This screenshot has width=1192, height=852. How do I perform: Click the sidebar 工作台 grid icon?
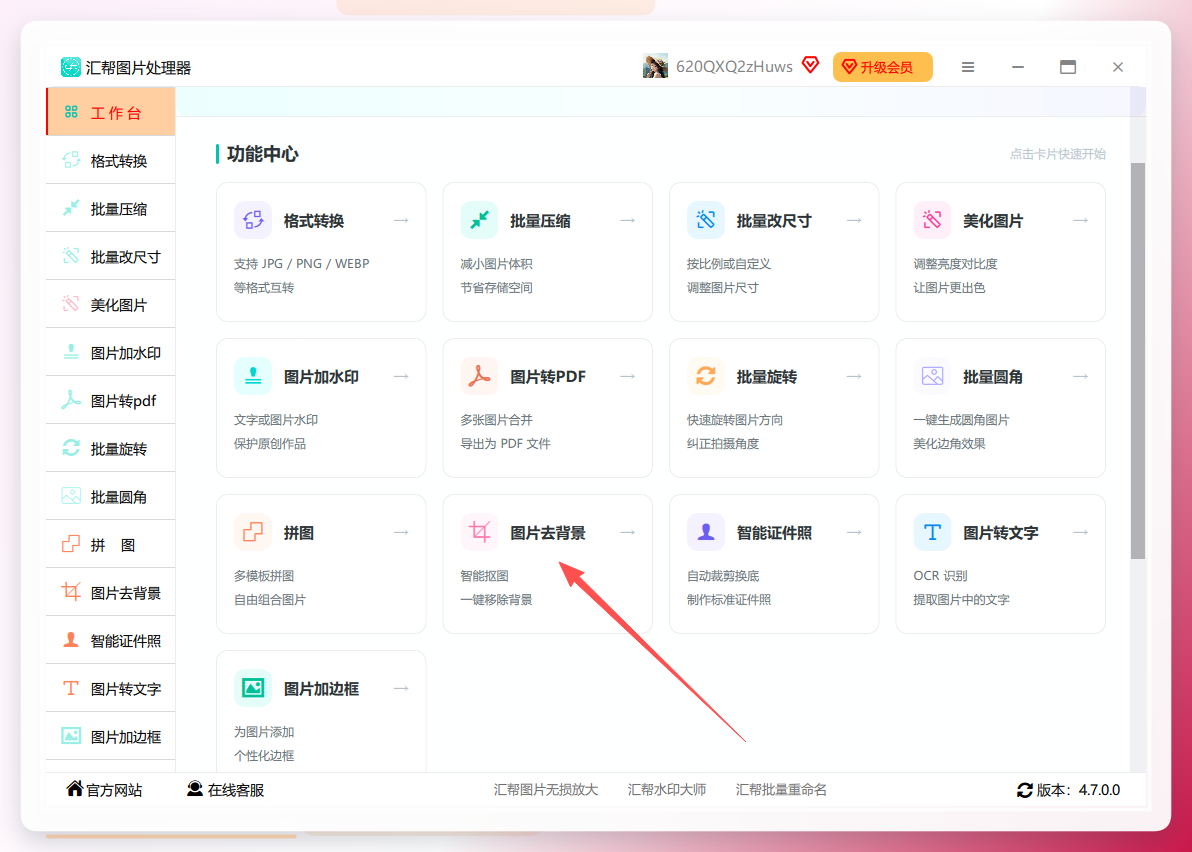(x=71, y=112)
